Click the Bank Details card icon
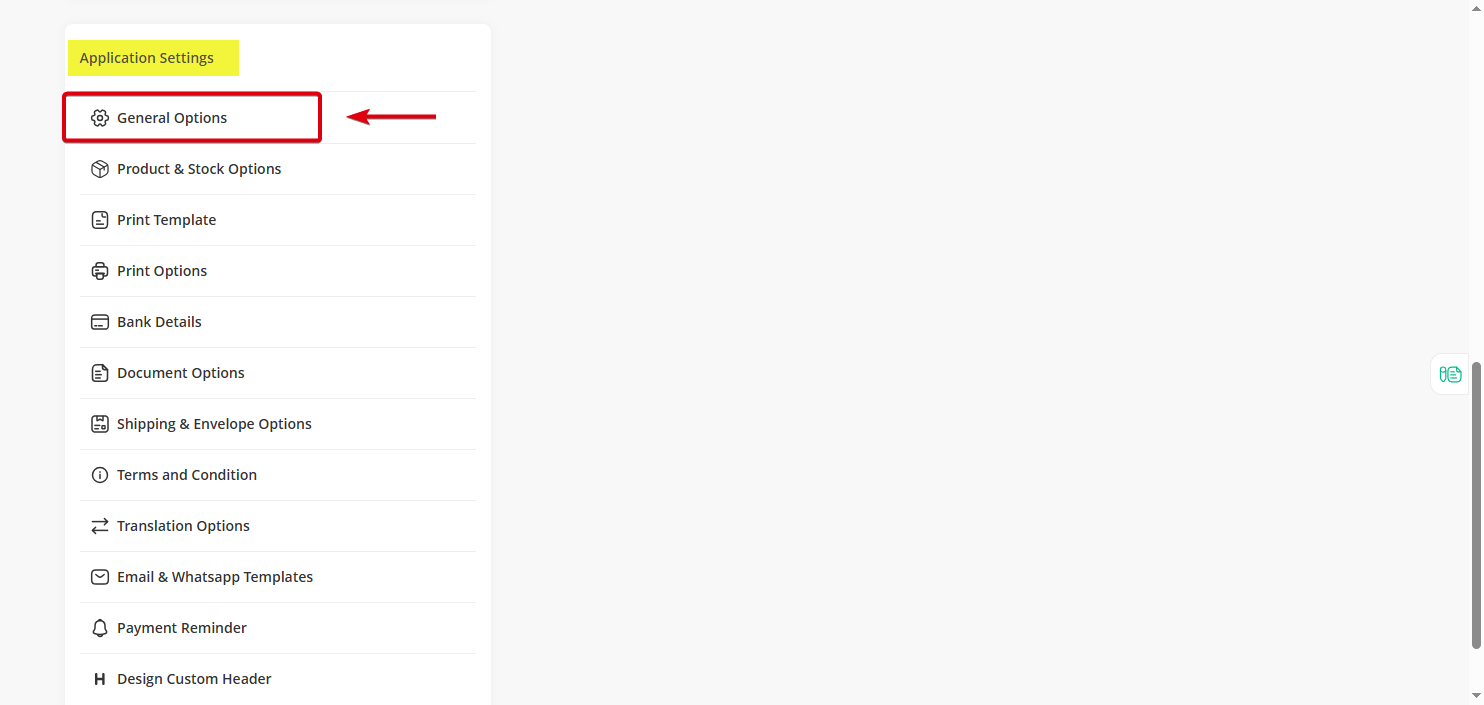 [99, 322]
